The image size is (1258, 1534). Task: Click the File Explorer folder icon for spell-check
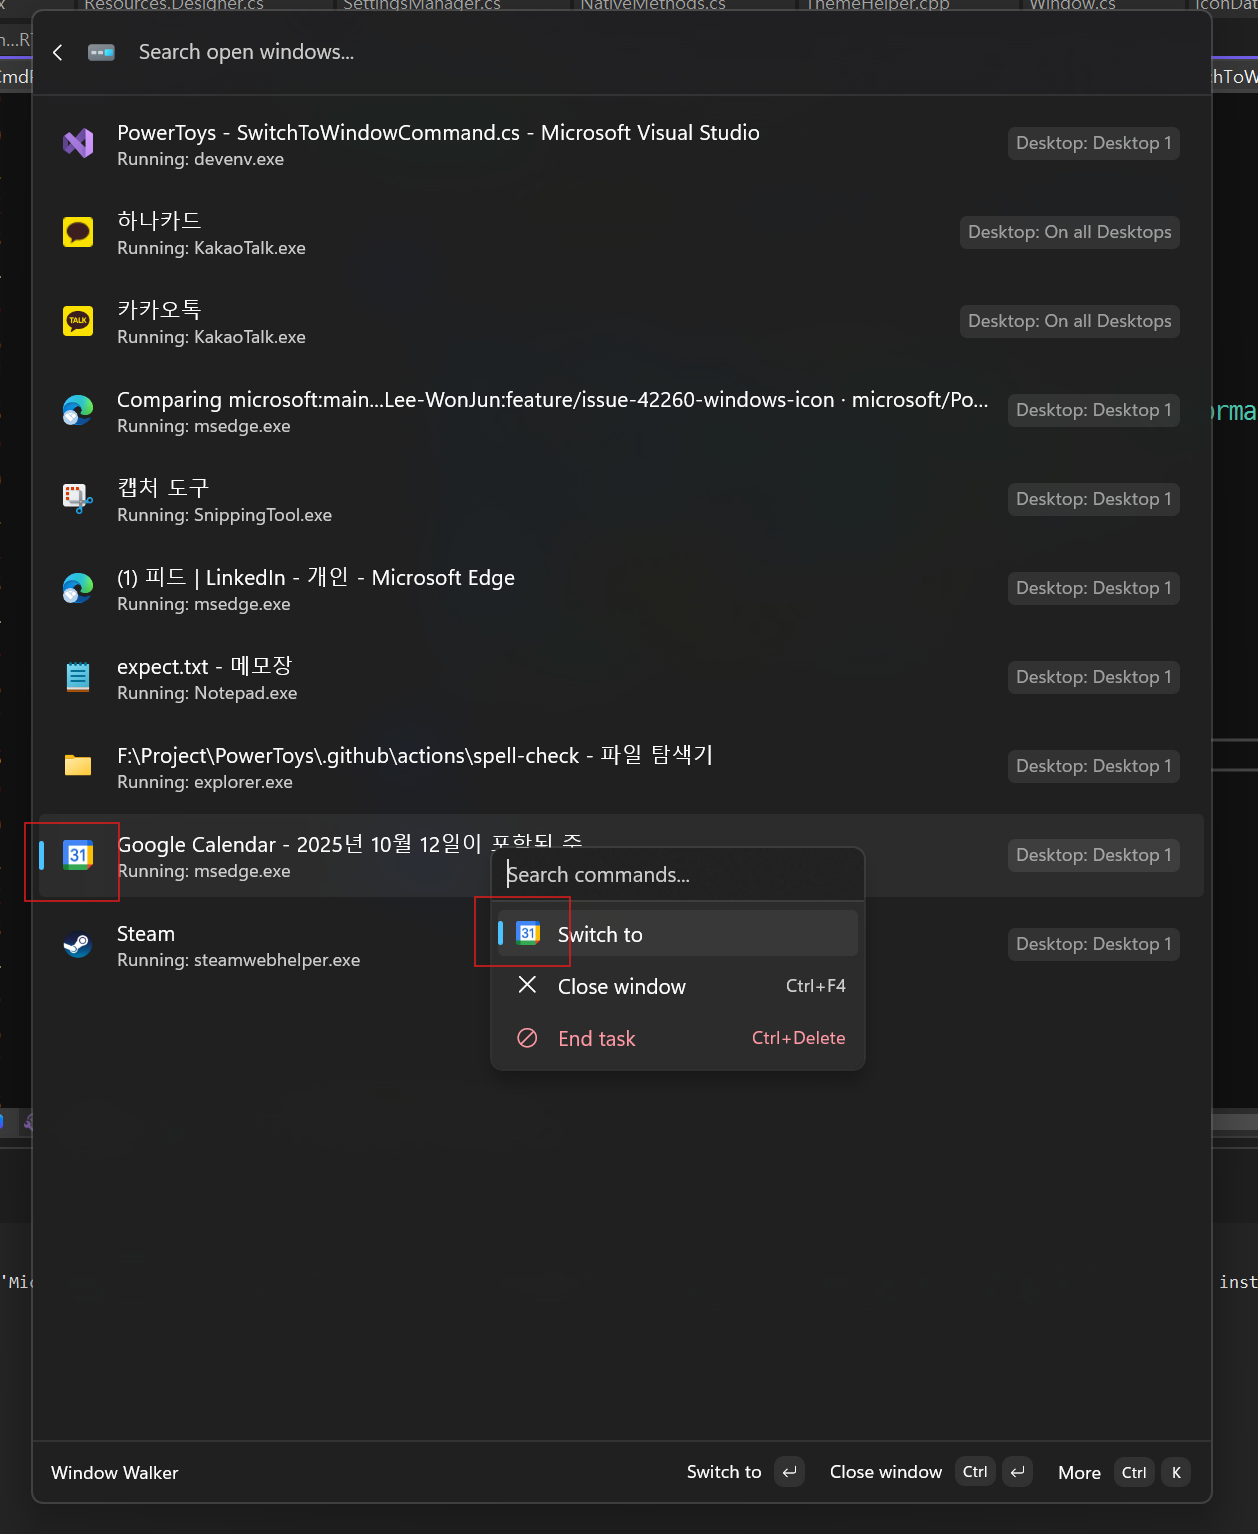(78, 767)
